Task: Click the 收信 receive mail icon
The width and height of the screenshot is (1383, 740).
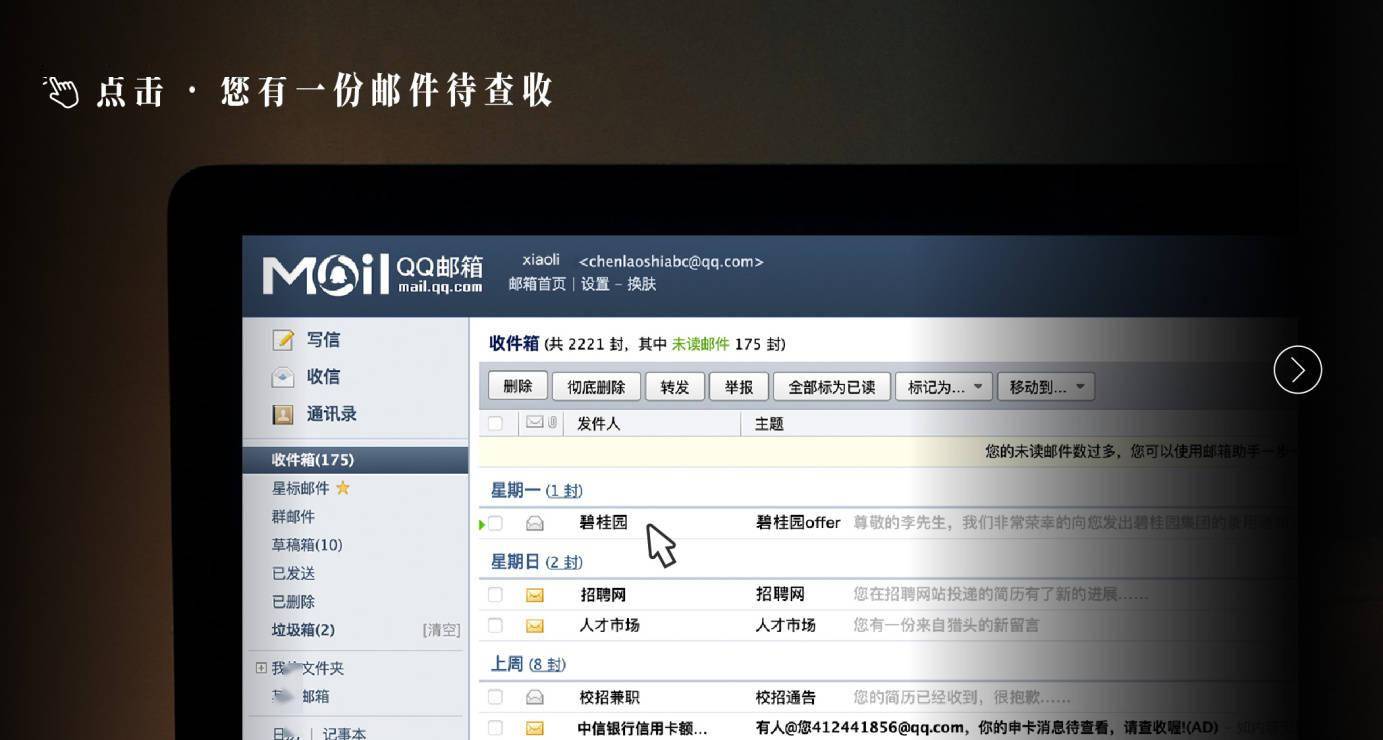Action: pos(284,377)
